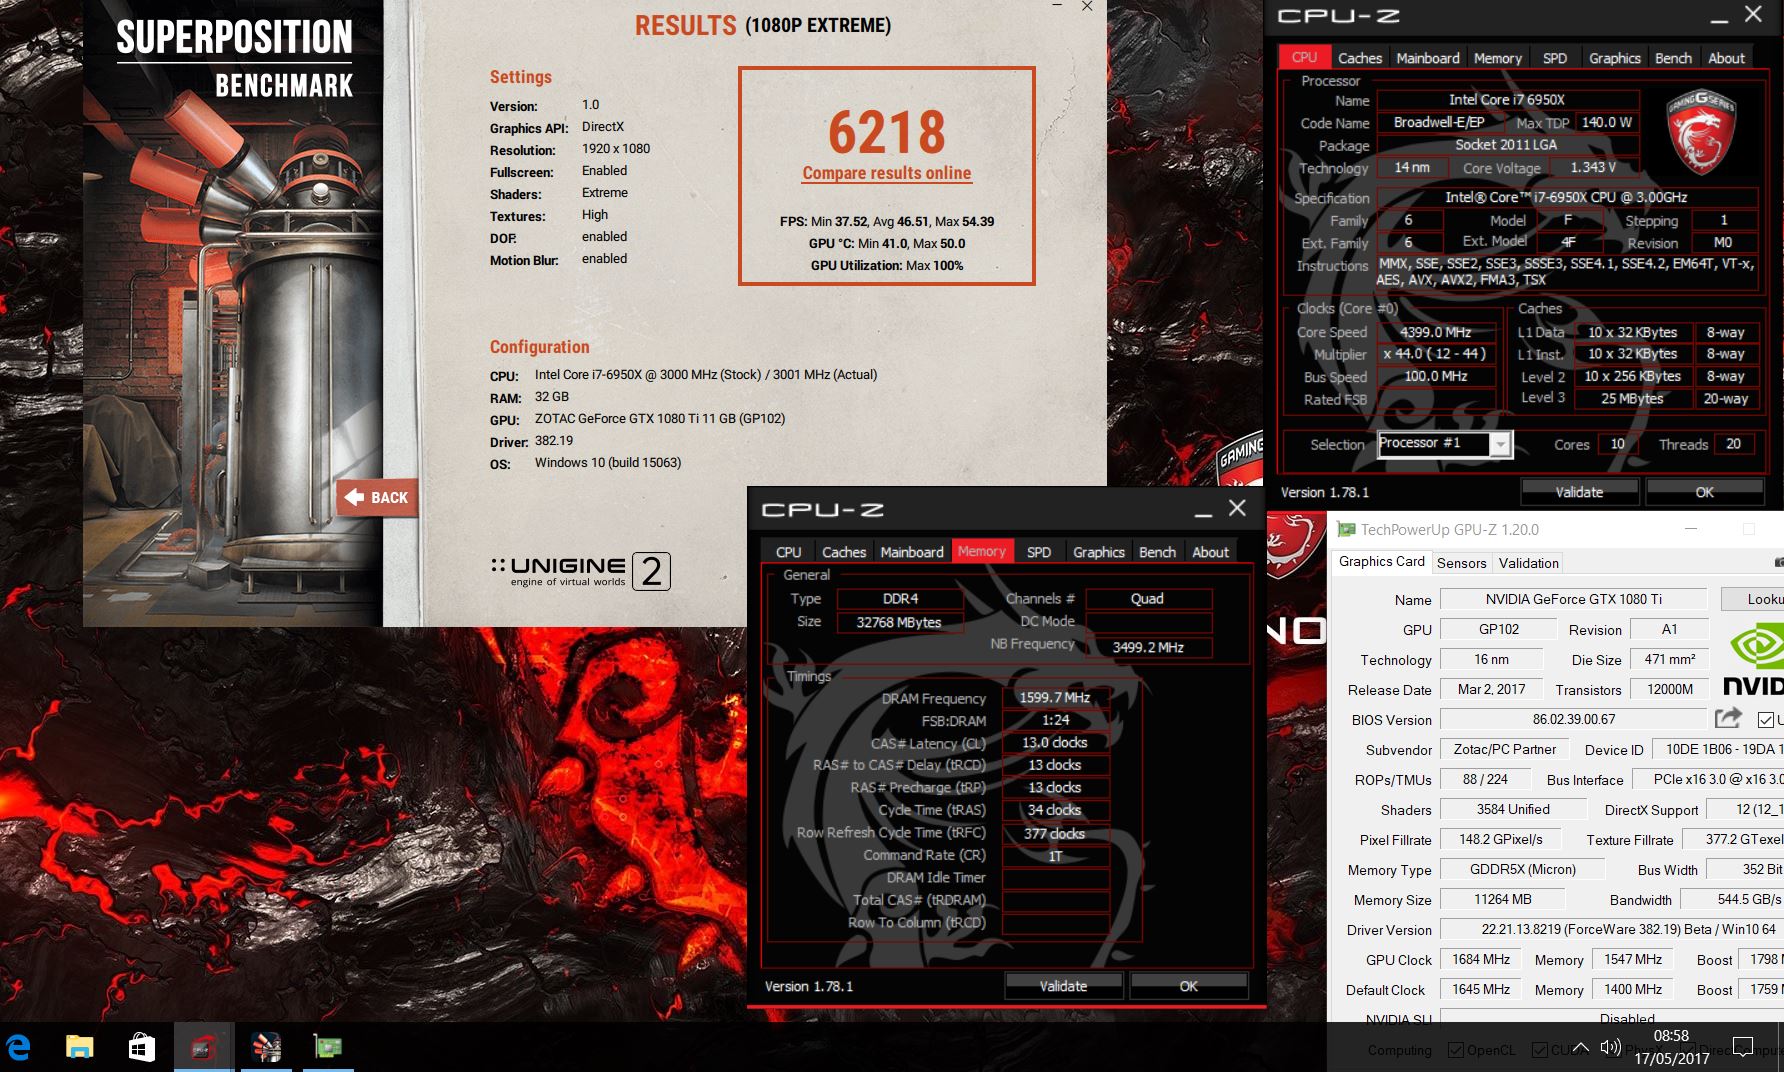Open Bench tab in lower CPU-Z window
Viewport: 1784px width, 1072px height.
(1157, 552)
